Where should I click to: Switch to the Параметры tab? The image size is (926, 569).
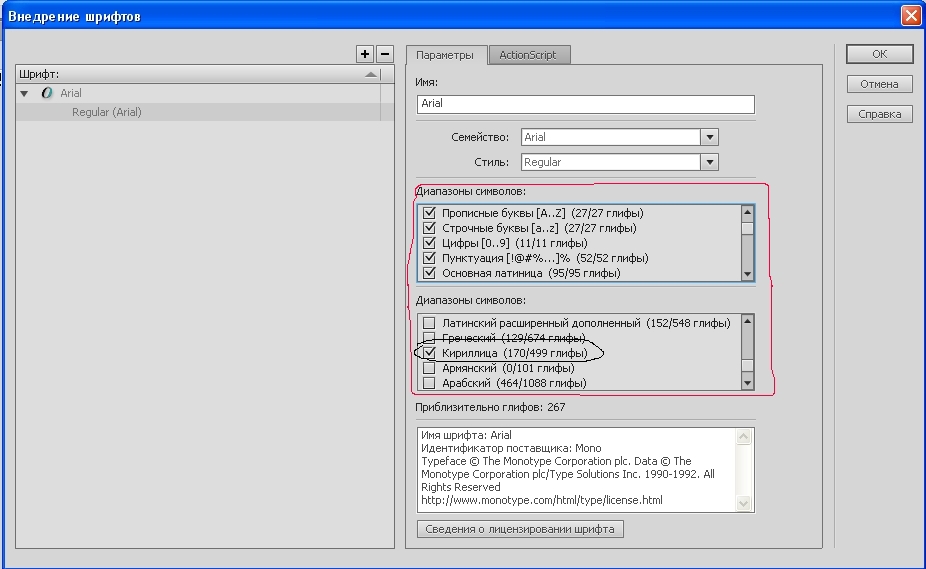(x=445, y=55)
